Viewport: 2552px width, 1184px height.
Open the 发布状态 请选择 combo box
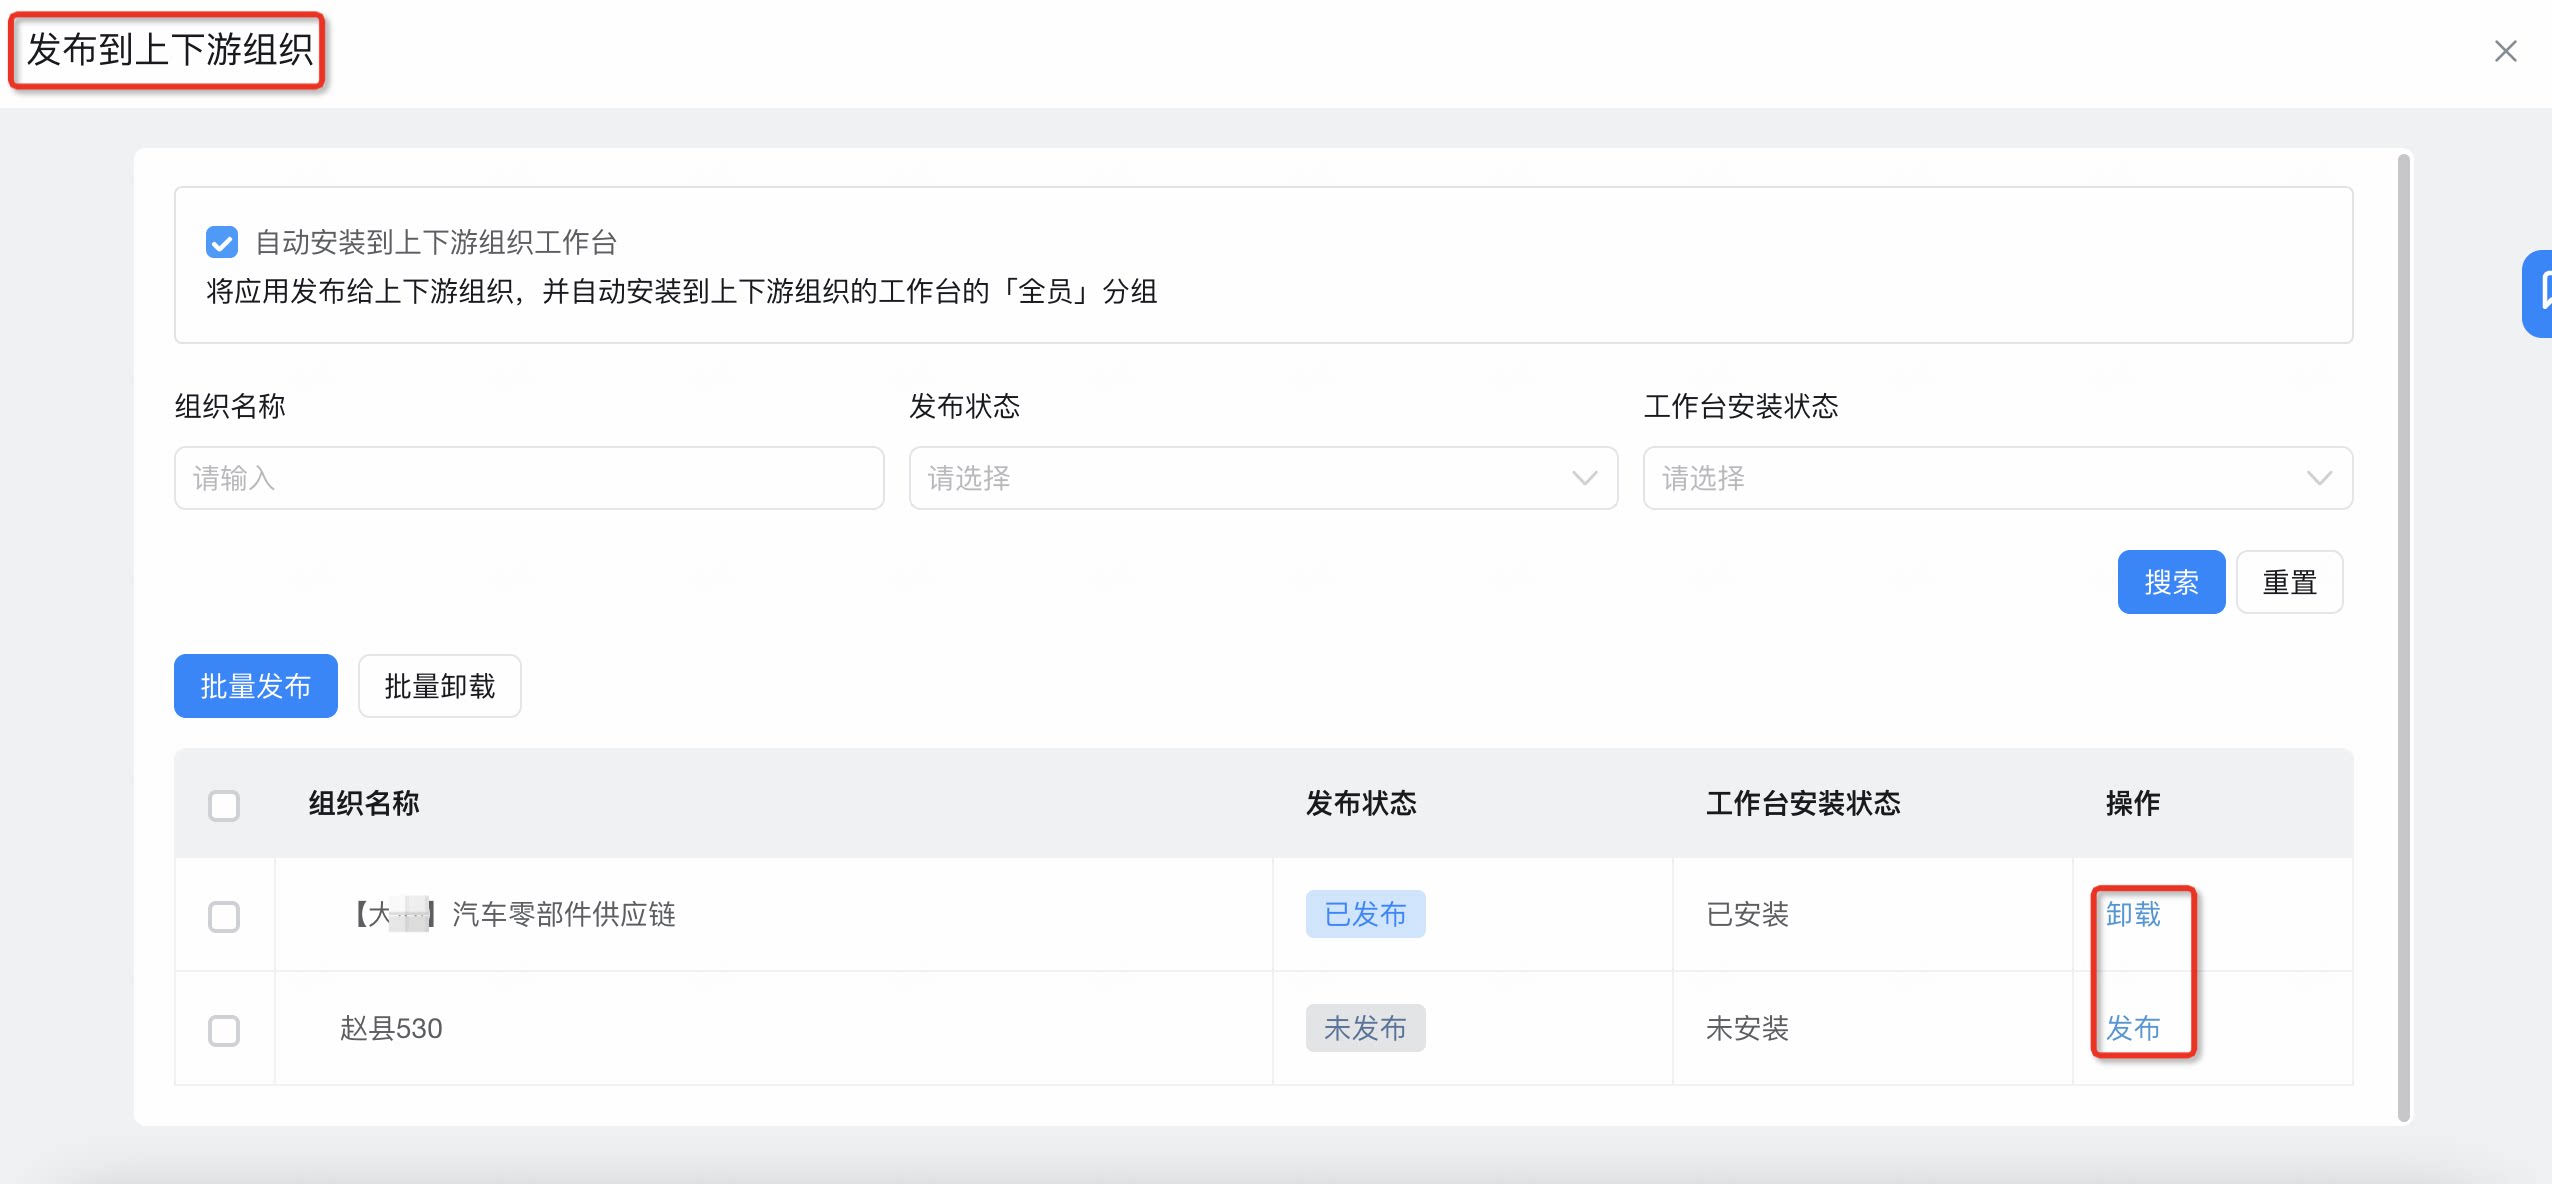point(1263,478)
